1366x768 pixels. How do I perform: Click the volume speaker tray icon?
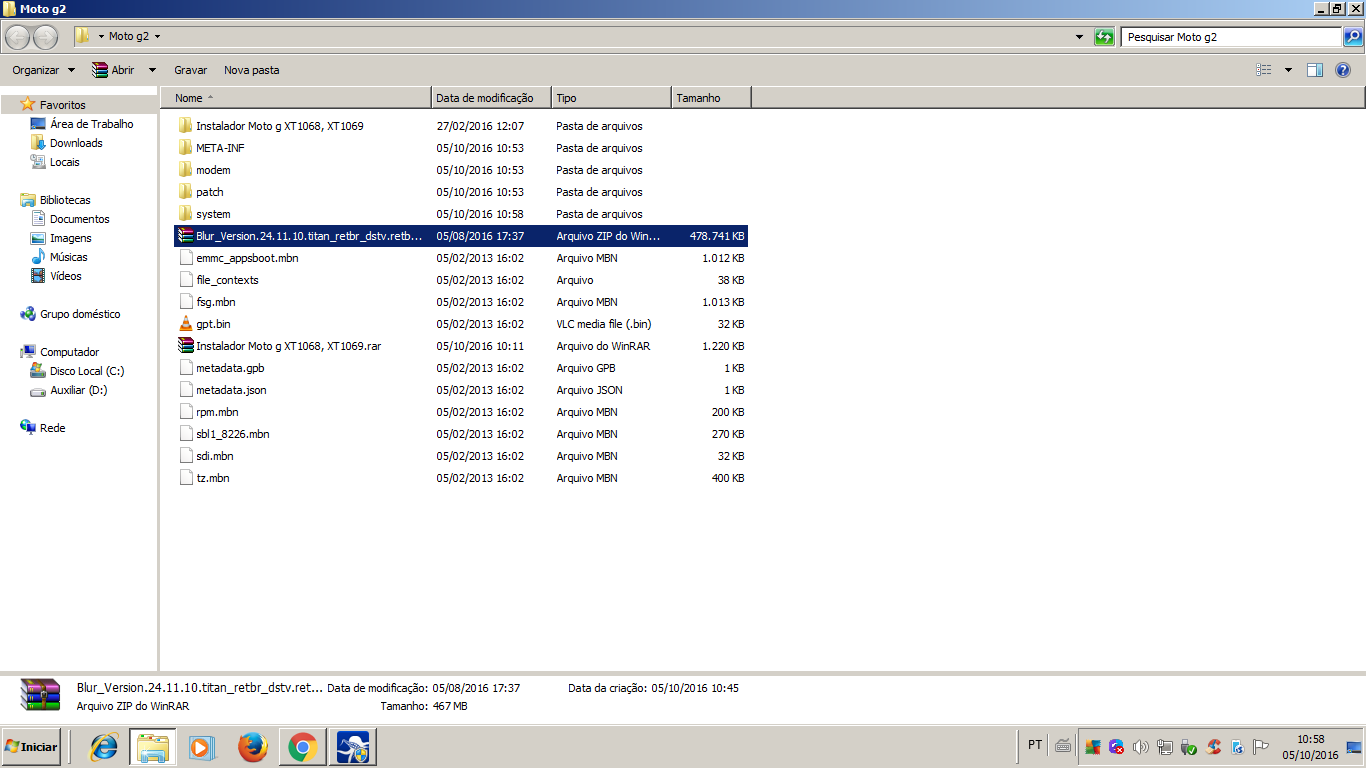pos(1141,746)
